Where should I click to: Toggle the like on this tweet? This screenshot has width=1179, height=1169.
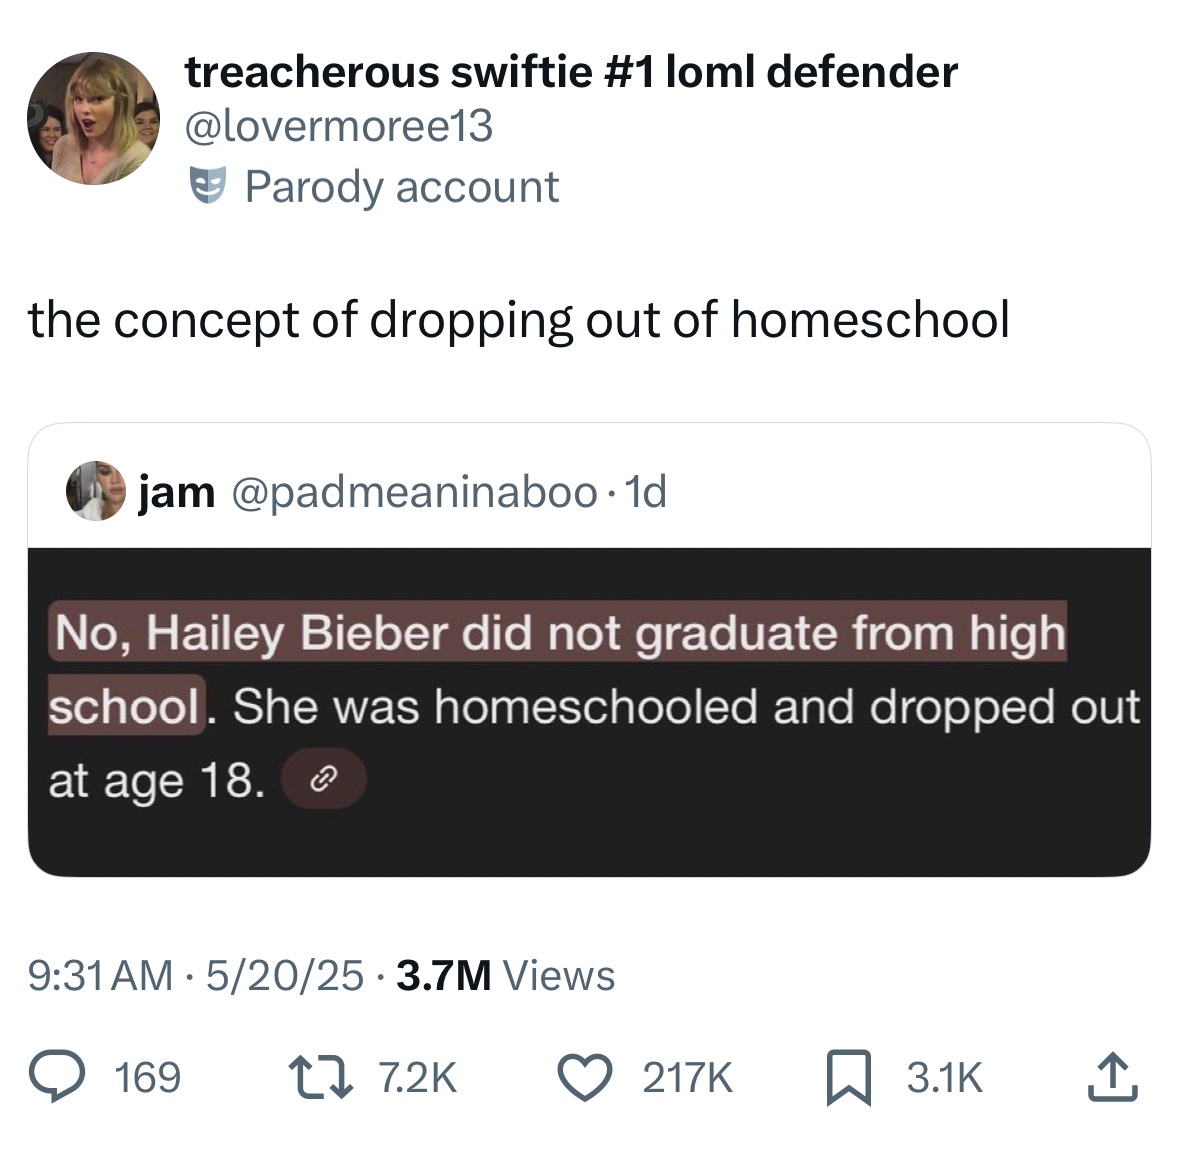588,1078
